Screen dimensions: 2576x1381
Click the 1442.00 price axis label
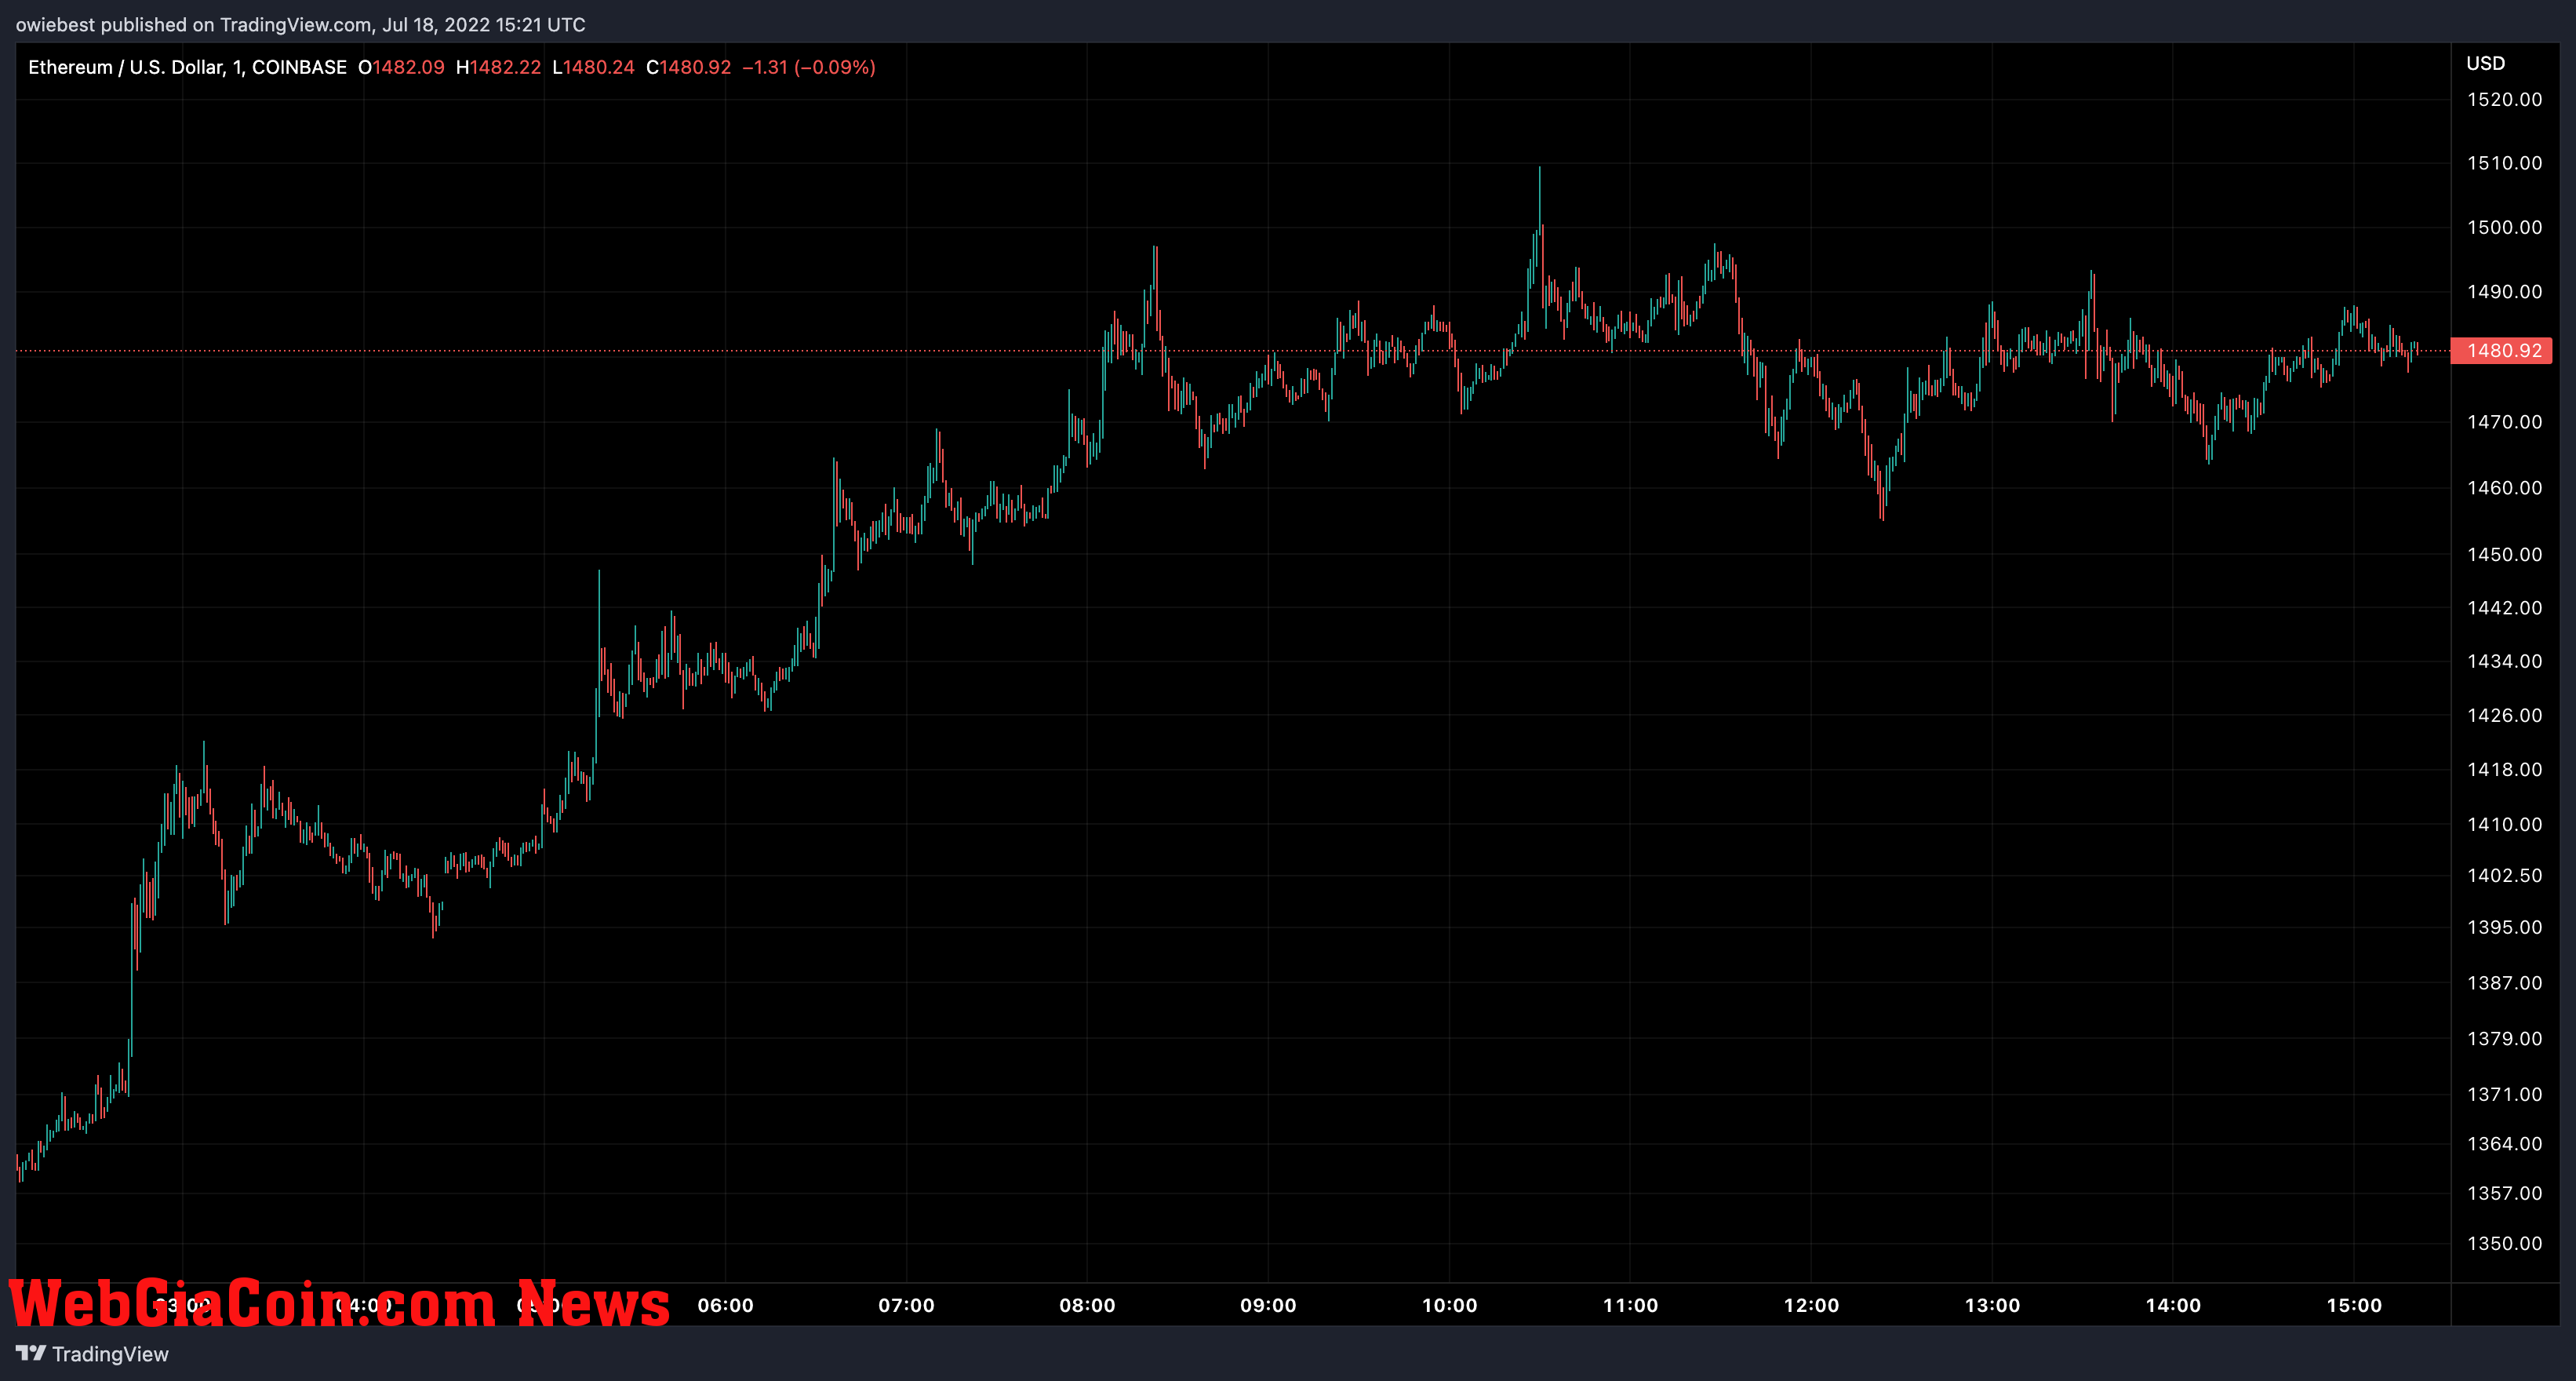point(2504,608)
